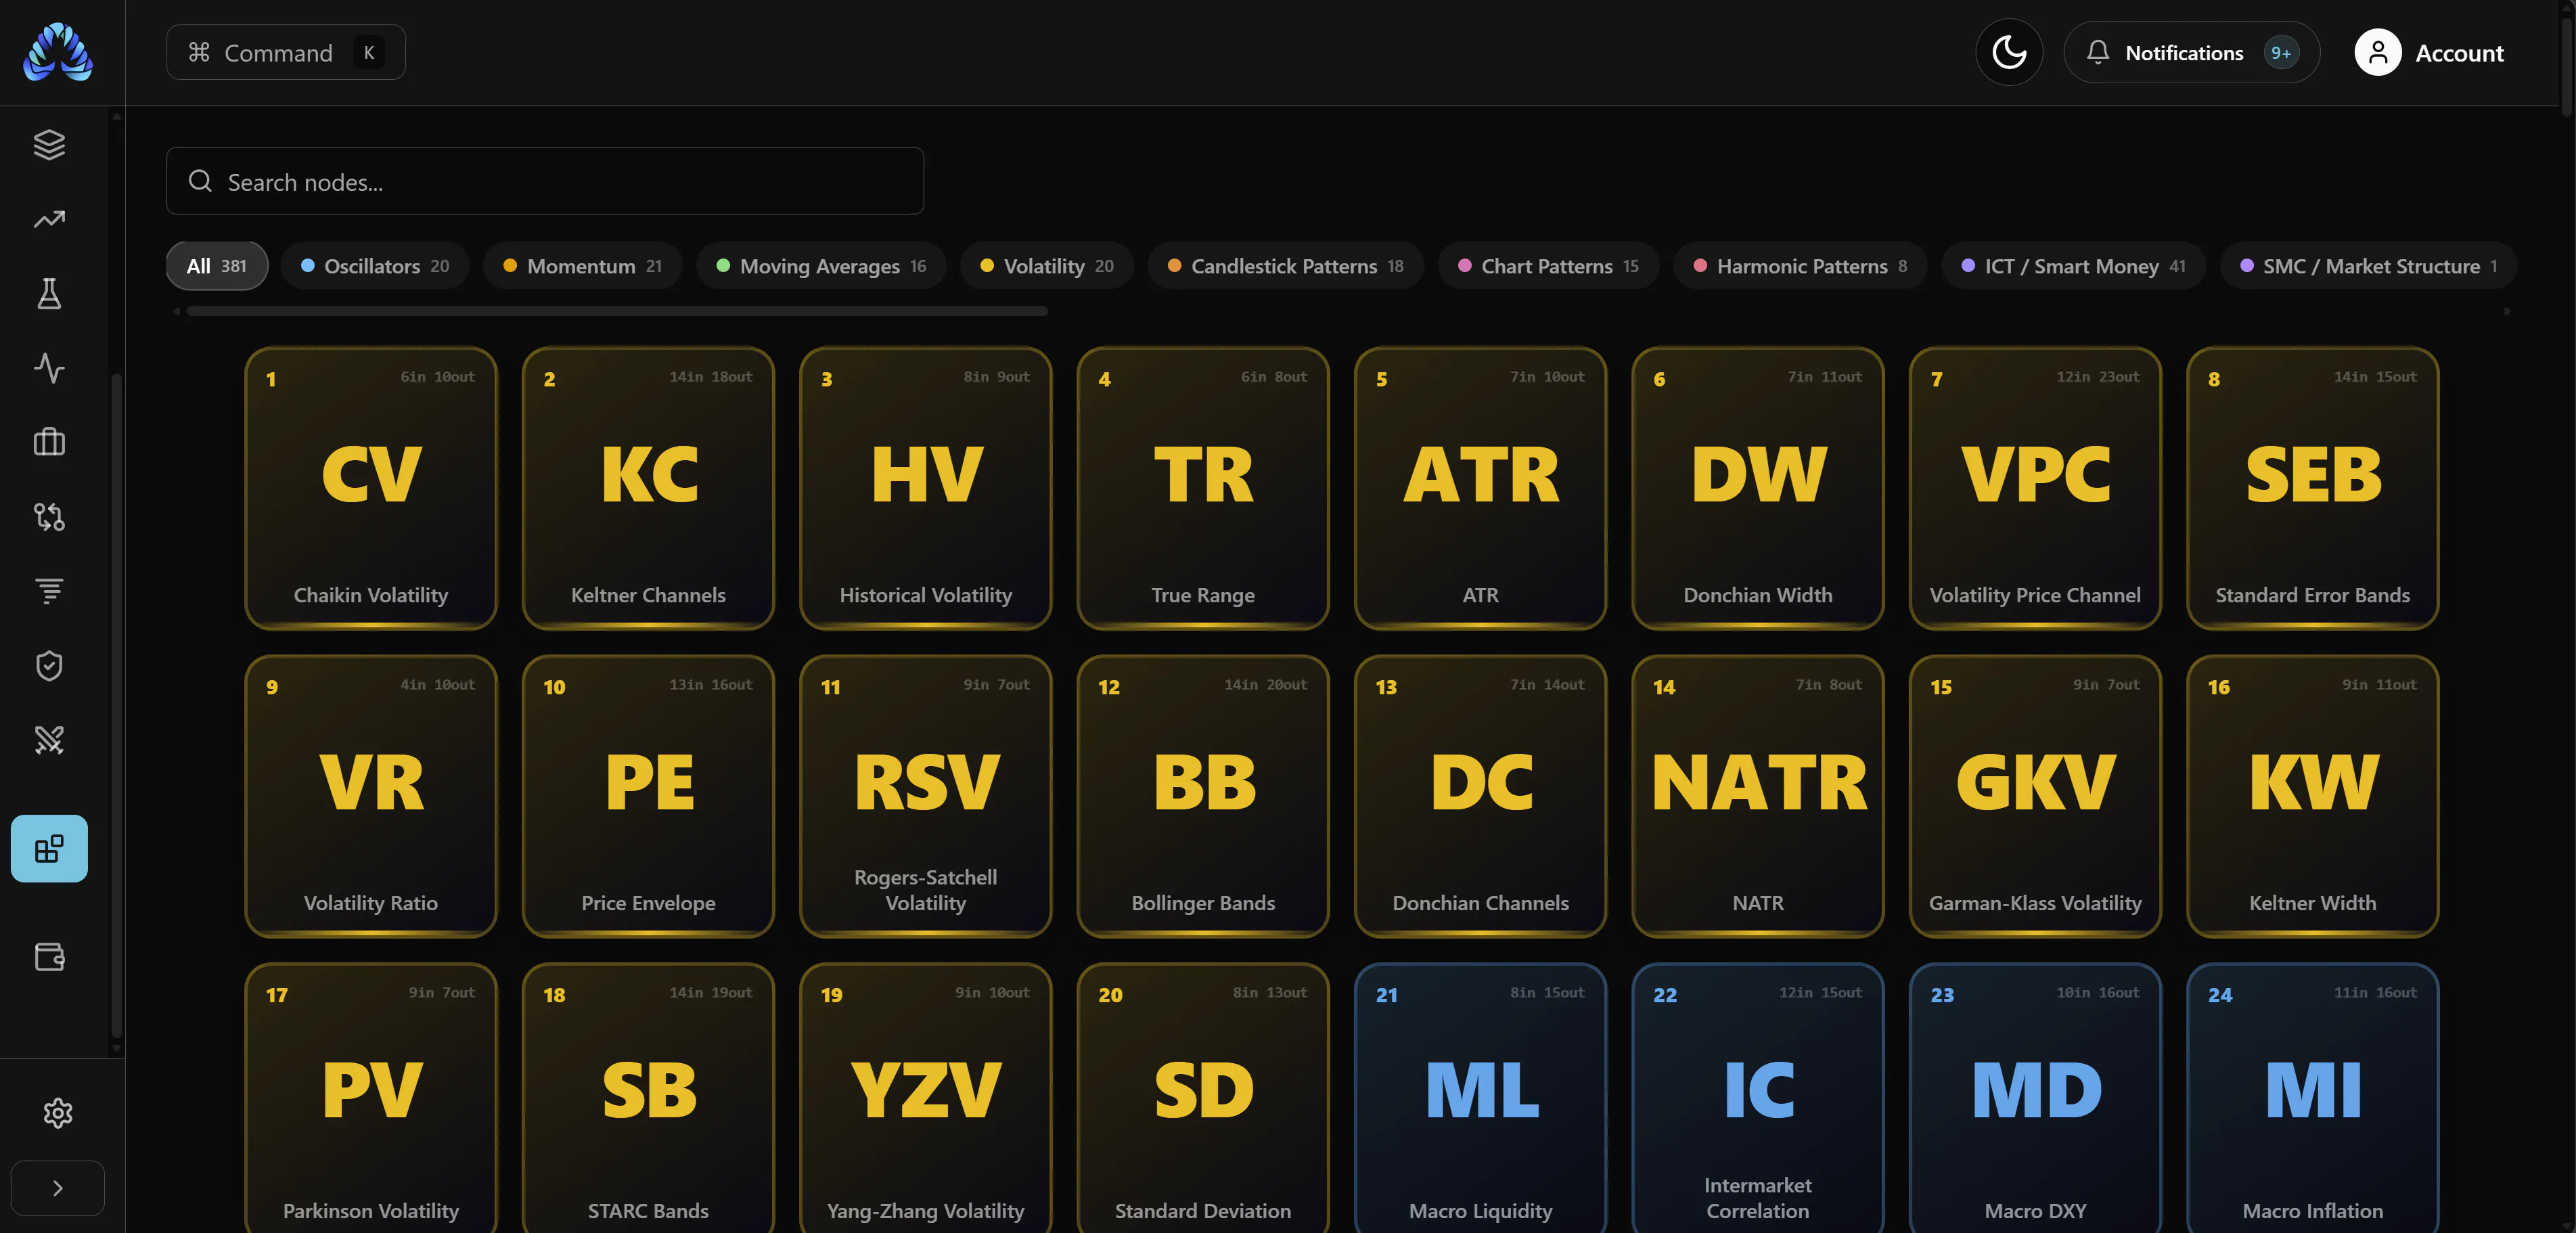Open the Bollinger Bands node card
This screenshot has width=2576, height=1233.
coord(1203,796)
